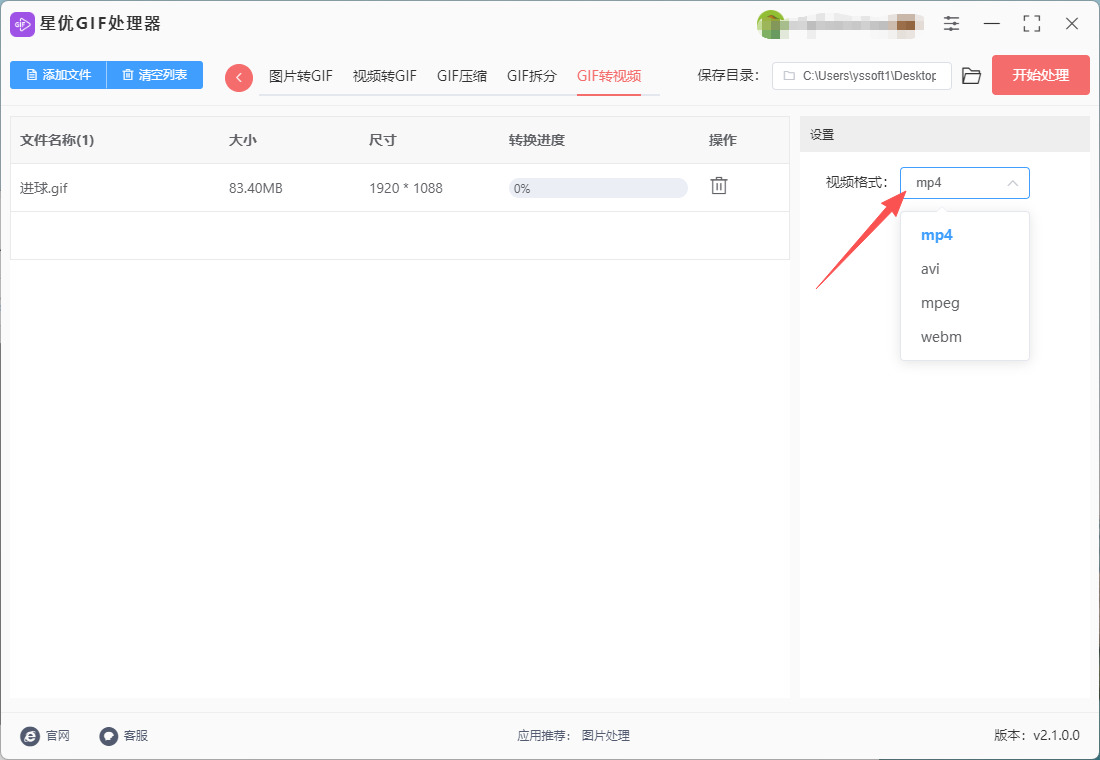Click the 大小 column header

pos(243,140)
